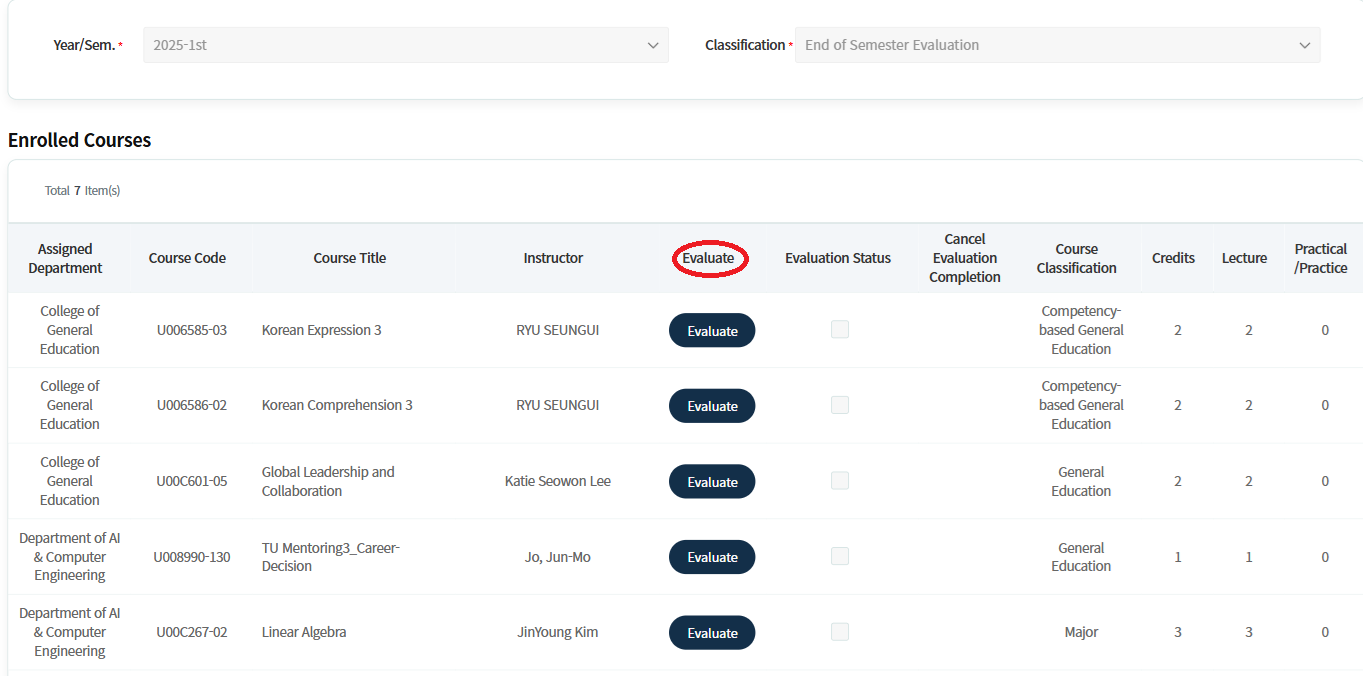This screenshot has width=1363, height=676.
Task: Click Evaluate button for Korean Comprehension 3
Action: click(711, 406)
